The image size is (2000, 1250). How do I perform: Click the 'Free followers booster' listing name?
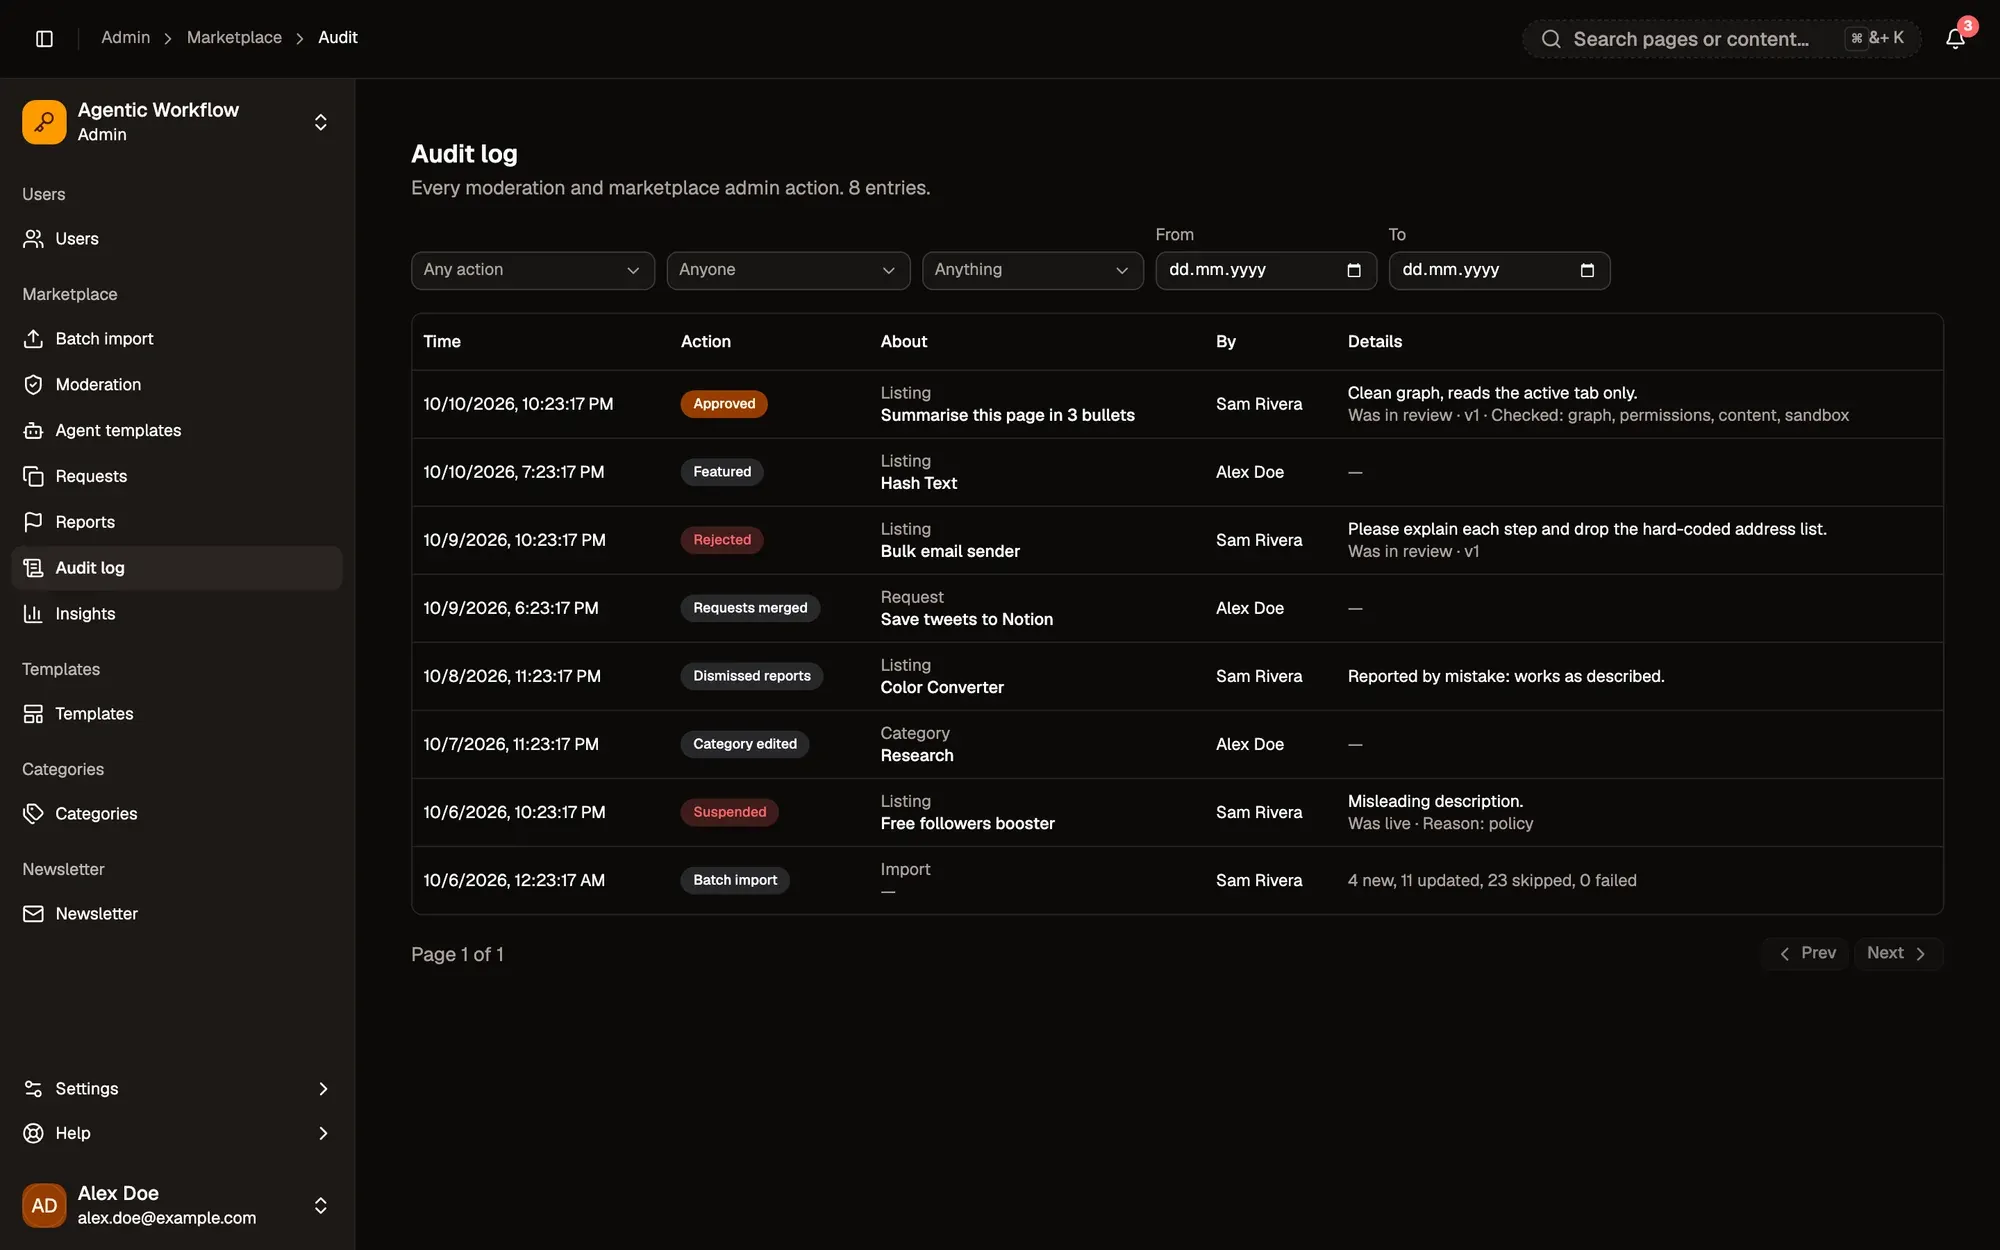point(968,824)
